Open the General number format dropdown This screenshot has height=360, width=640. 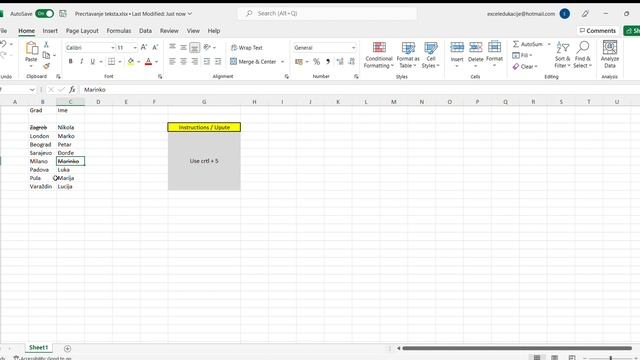click(x=353, y=48)
